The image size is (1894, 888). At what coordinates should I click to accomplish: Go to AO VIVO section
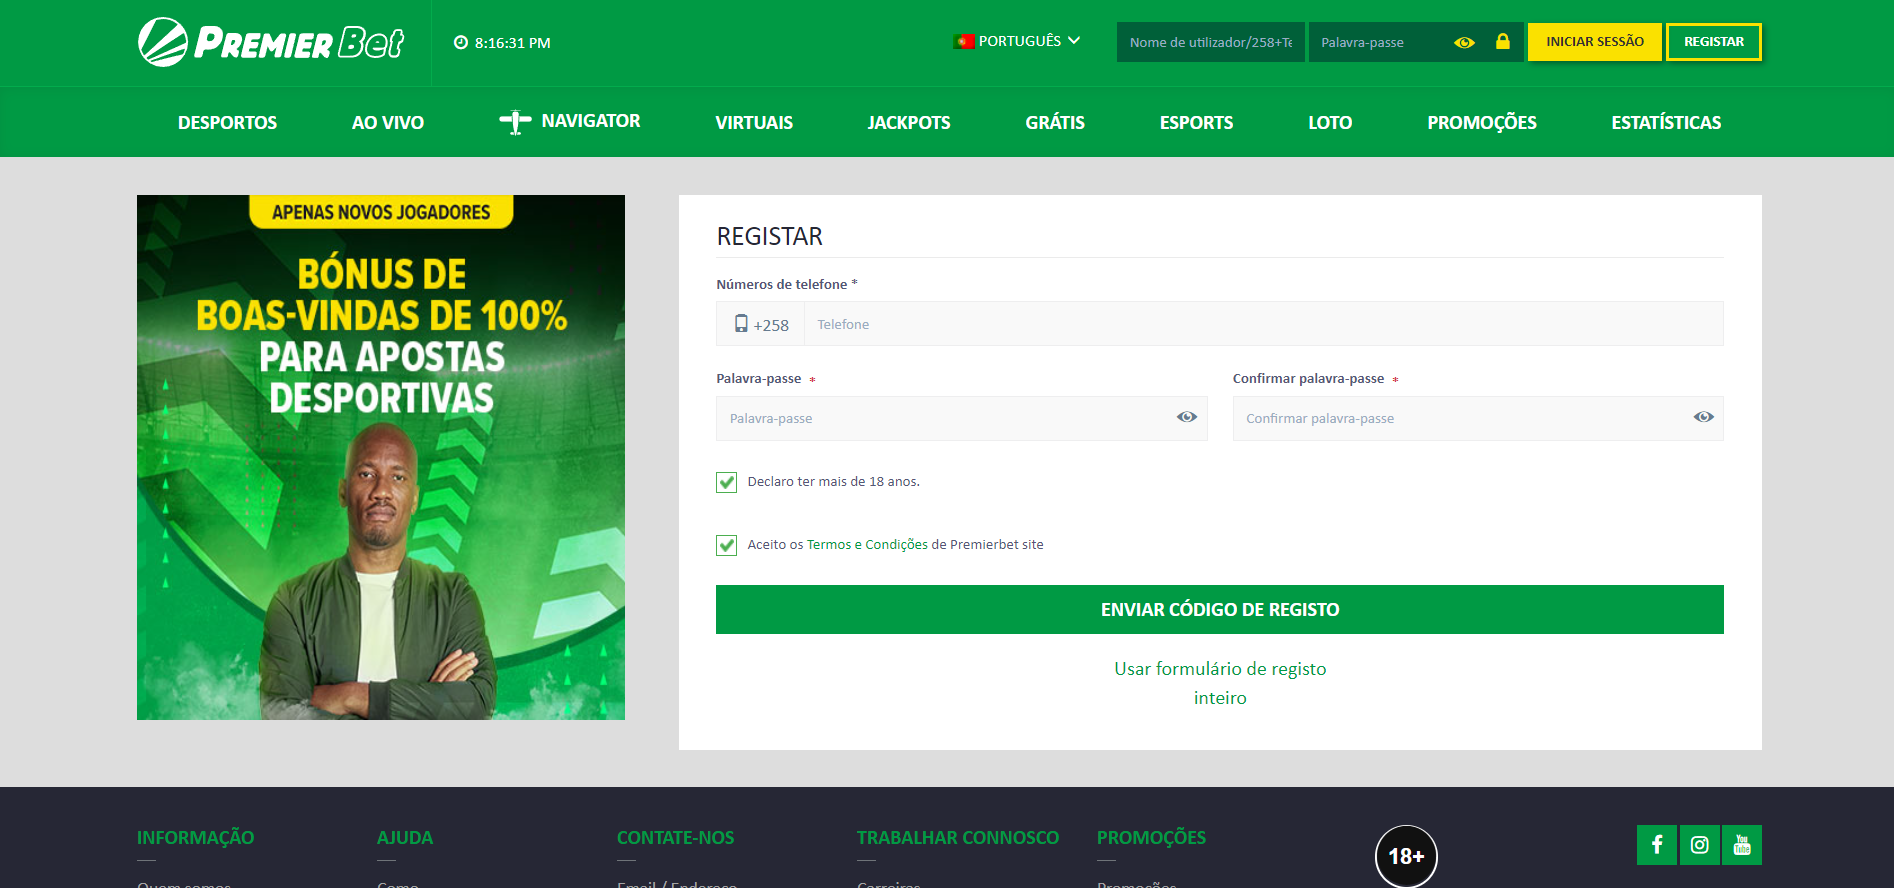pos(388,122)
